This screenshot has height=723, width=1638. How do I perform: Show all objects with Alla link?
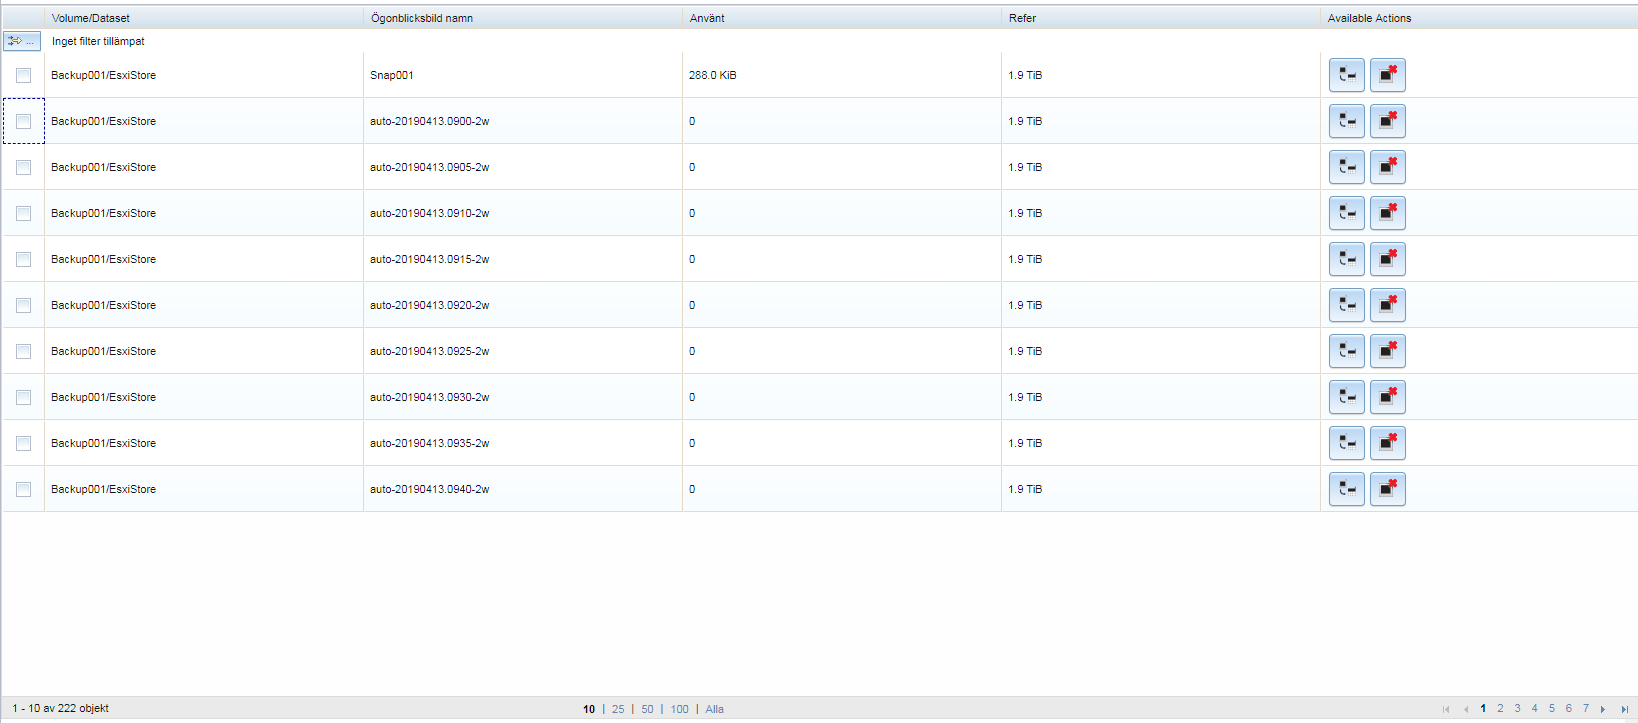[x=714, y=709]
